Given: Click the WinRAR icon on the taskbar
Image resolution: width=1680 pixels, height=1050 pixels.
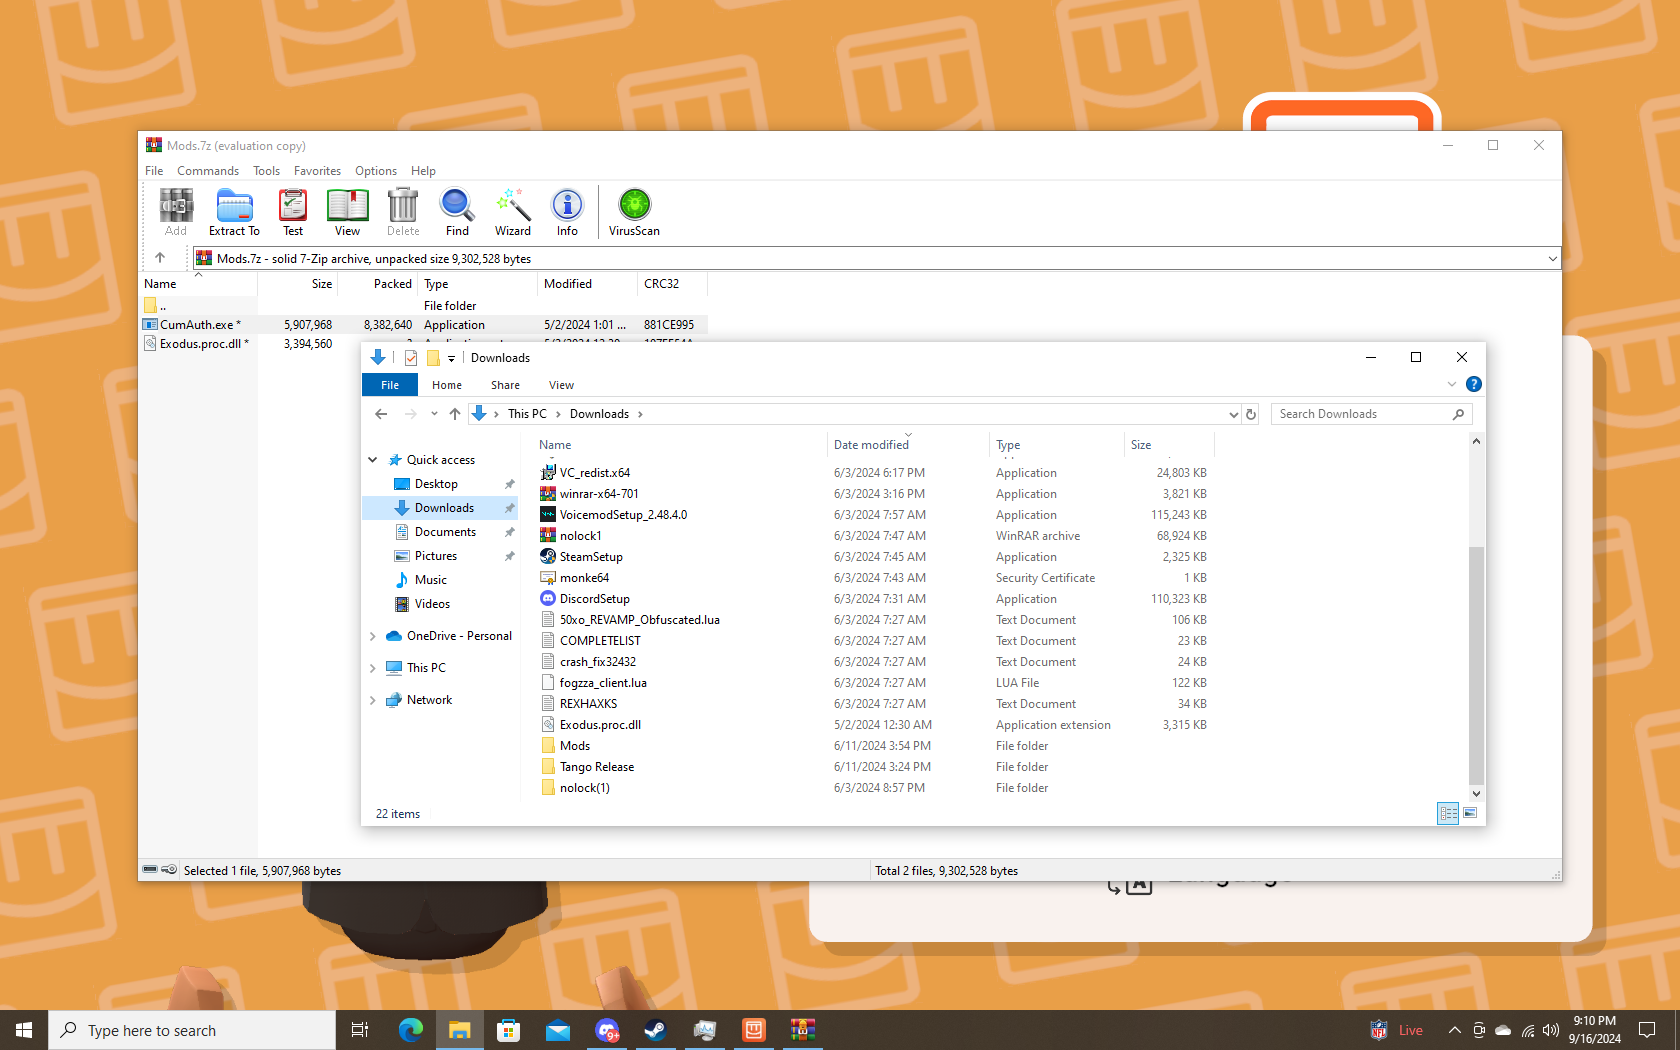Looking at the screenshot, I should (x=802, y=1030).
